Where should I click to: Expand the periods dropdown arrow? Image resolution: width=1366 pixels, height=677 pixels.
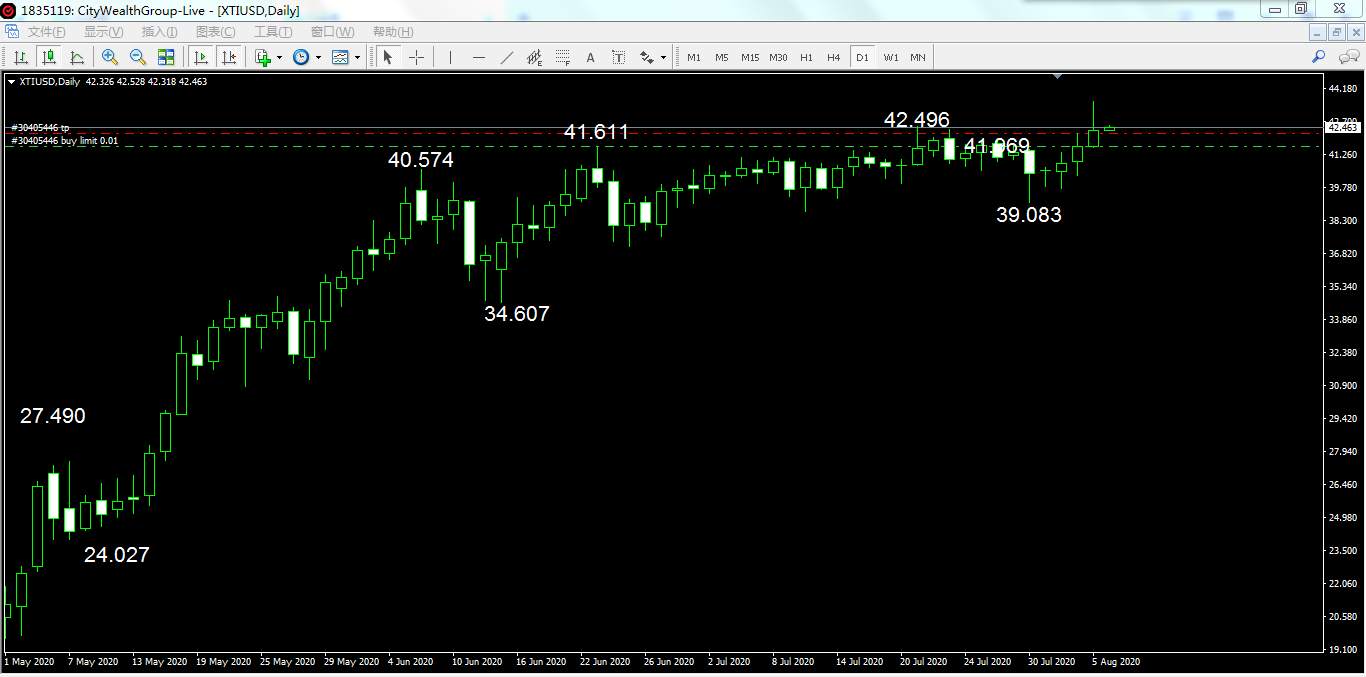pyautogui.click(x=318, y=57)
